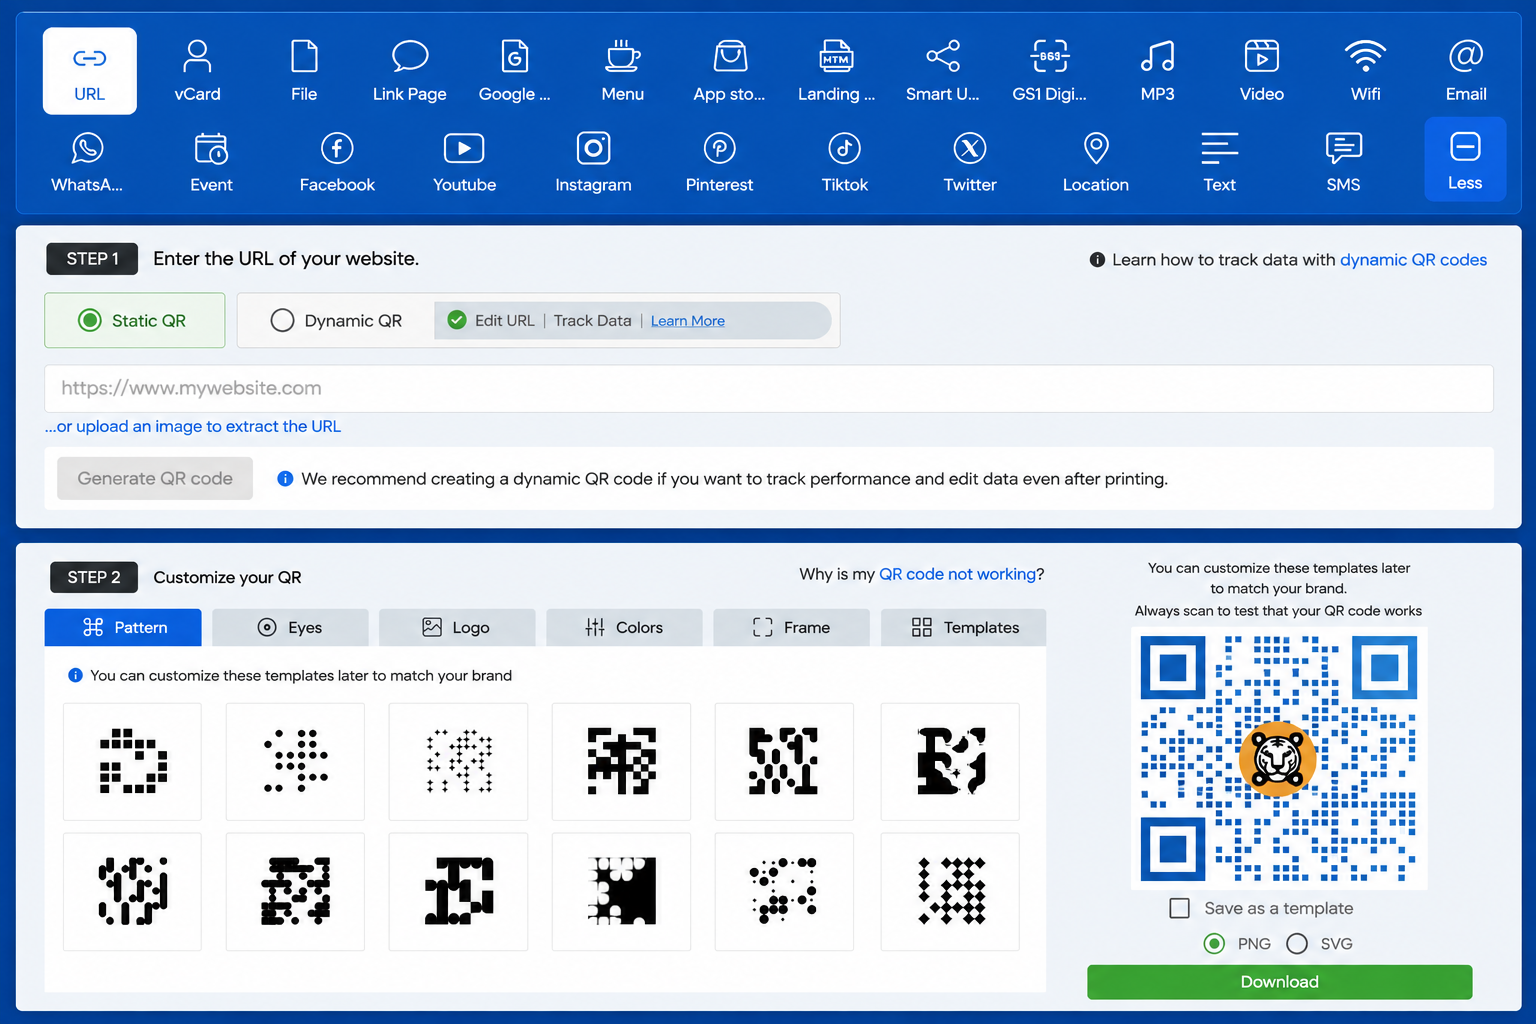Choose the Youtube QR type
Screen dimensions: 1536x1024
click(x=464, y=162)
